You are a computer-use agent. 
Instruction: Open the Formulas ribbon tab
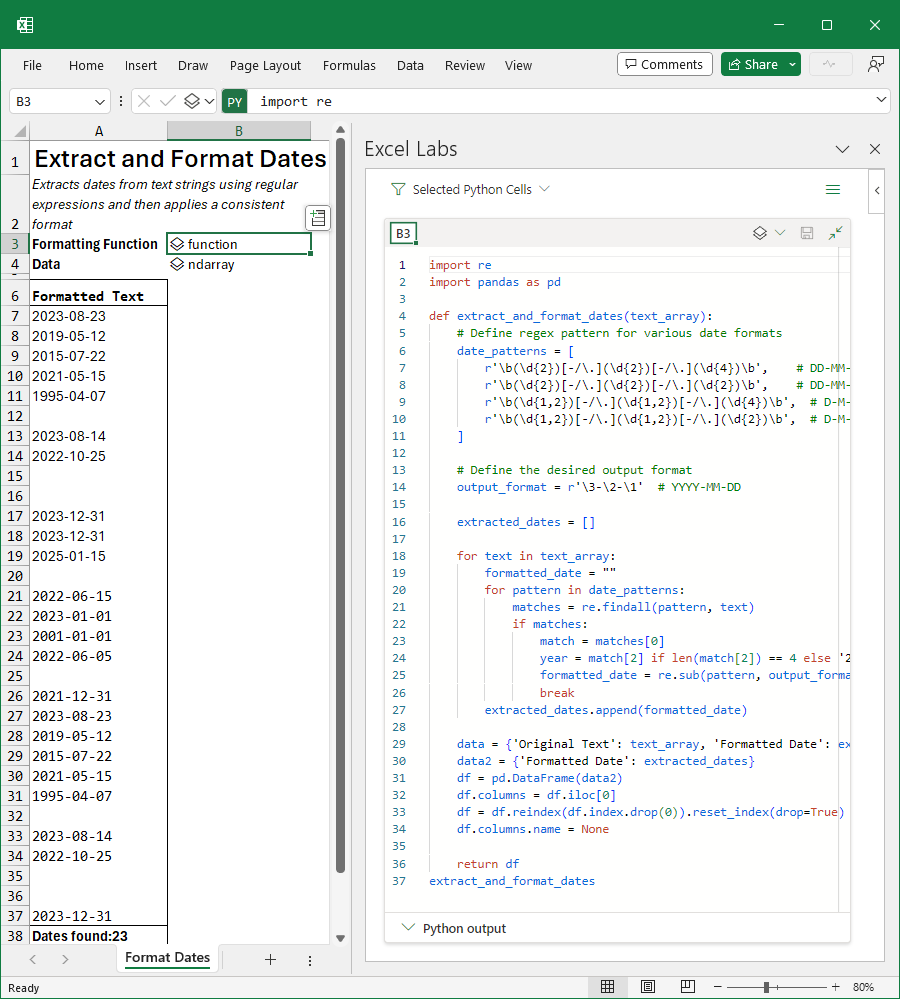(349, 65)
